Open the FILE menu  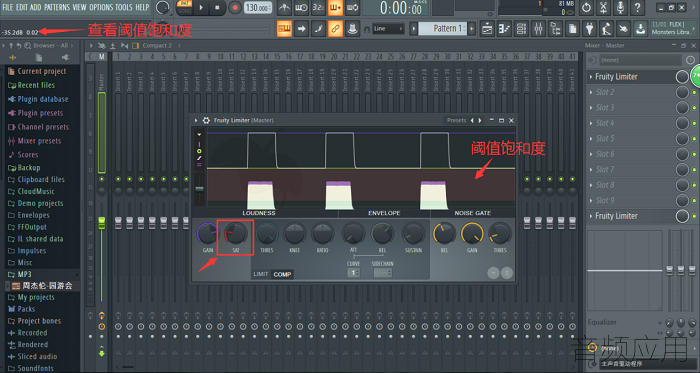click(8, 8)
